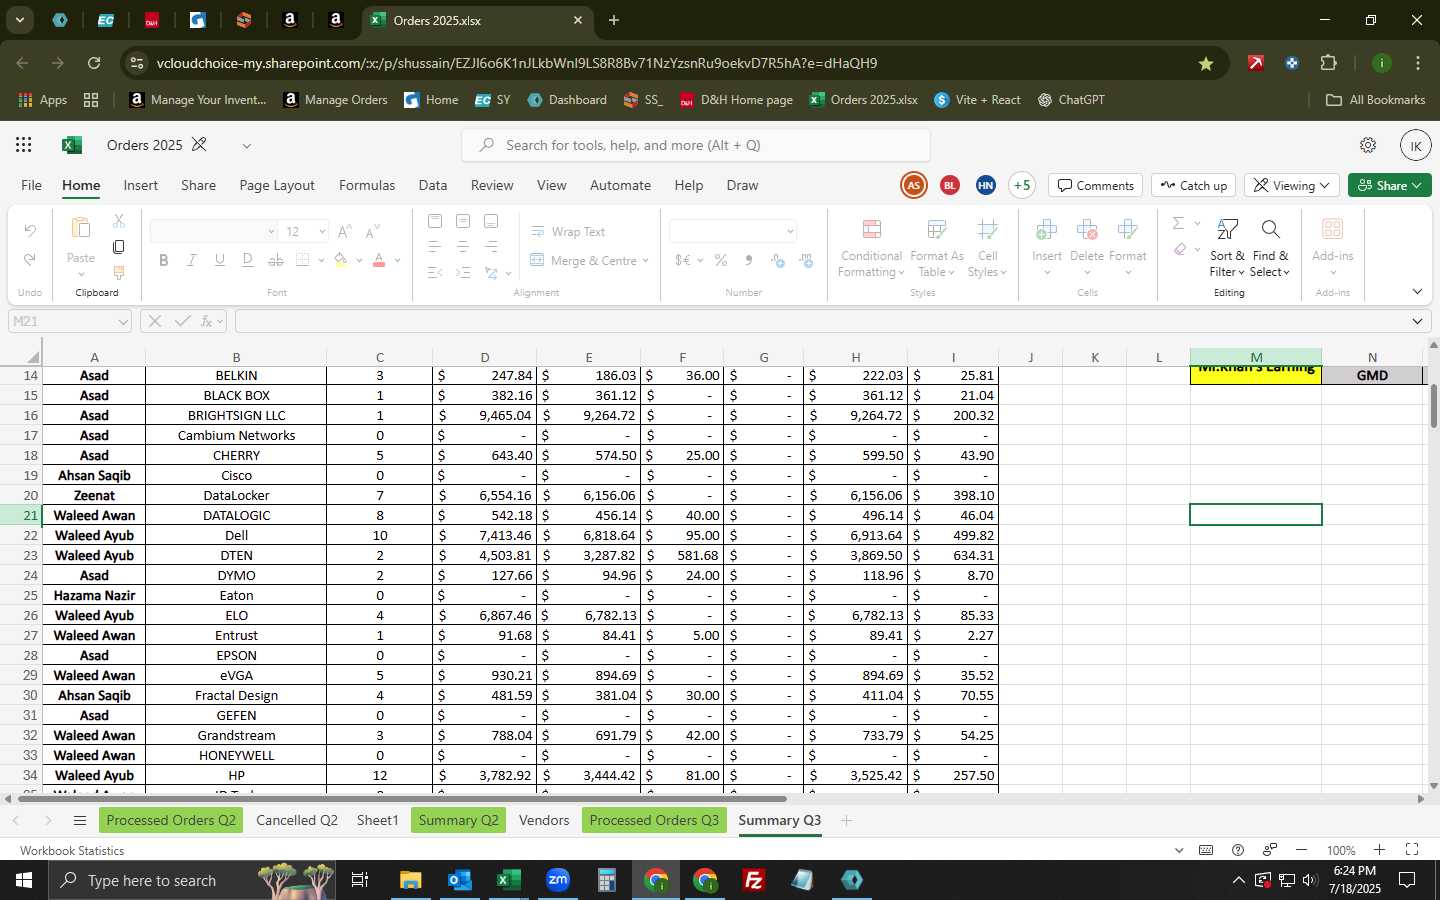Click the Fill colour bucket swatch
This screenshot has height=900, width=1440.
(x=340, y=260)
